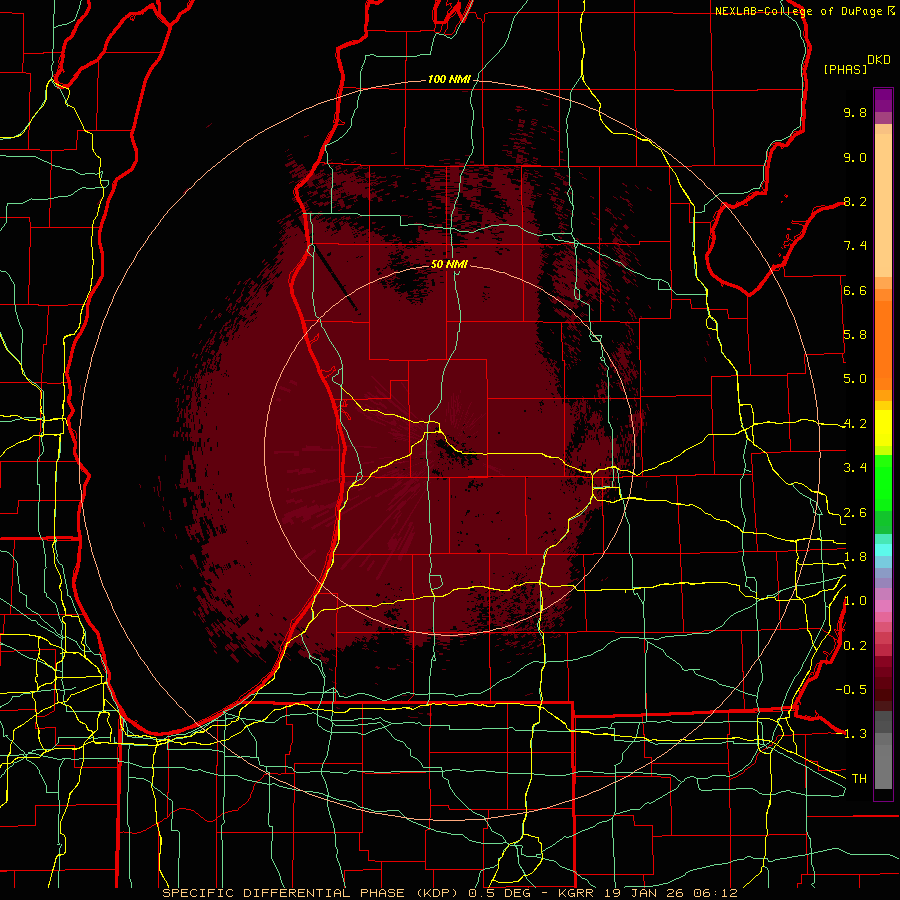
Task: Select the -0.5 value on color scale
Action: tap(851, 690)
